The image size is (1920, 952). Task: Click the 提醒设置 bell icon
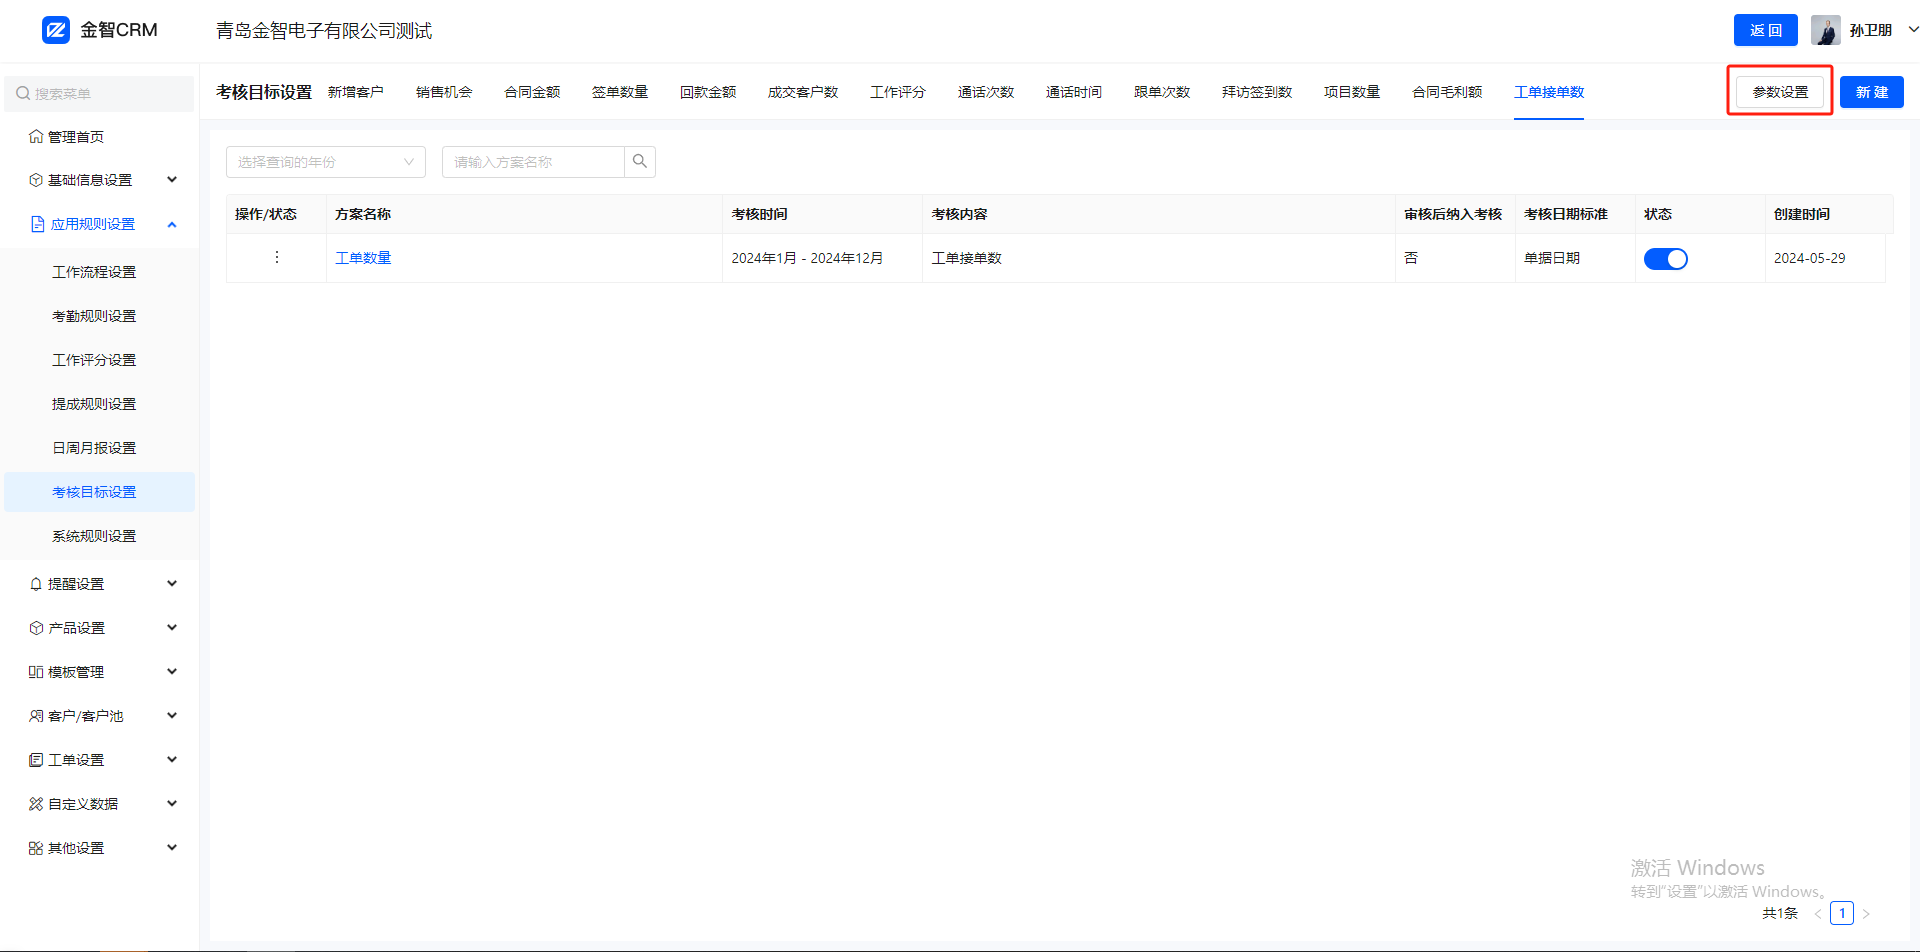[36, 584]
